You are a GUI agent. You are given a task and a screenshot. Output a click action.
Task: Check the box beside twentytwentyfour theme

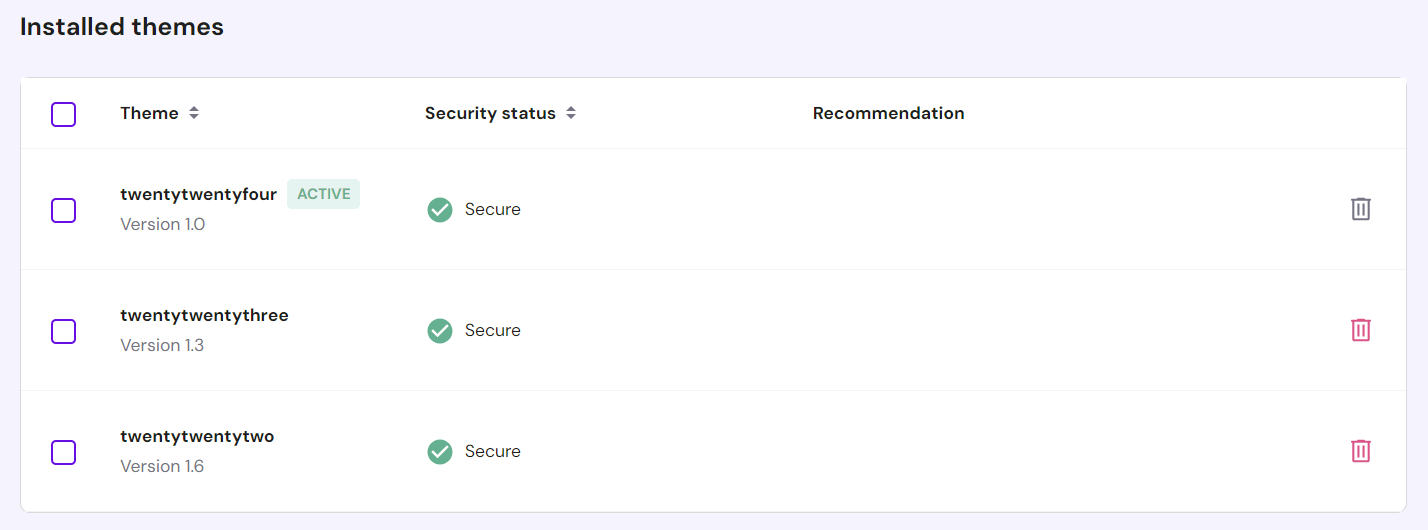(x=63, y=210)
